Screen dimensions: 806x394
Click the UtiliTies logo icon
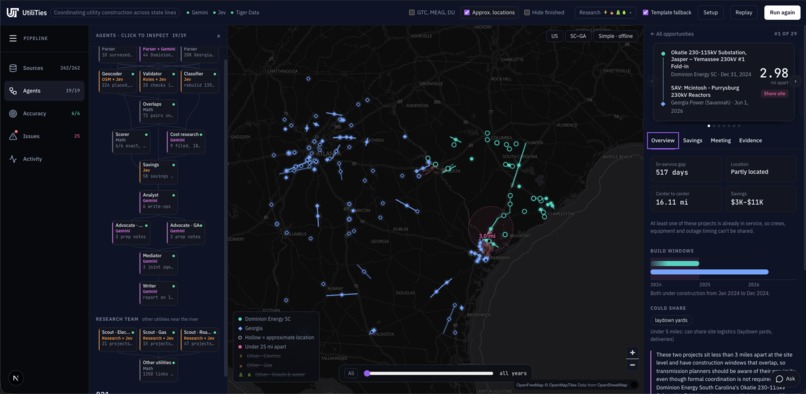[x=12, y=13]
